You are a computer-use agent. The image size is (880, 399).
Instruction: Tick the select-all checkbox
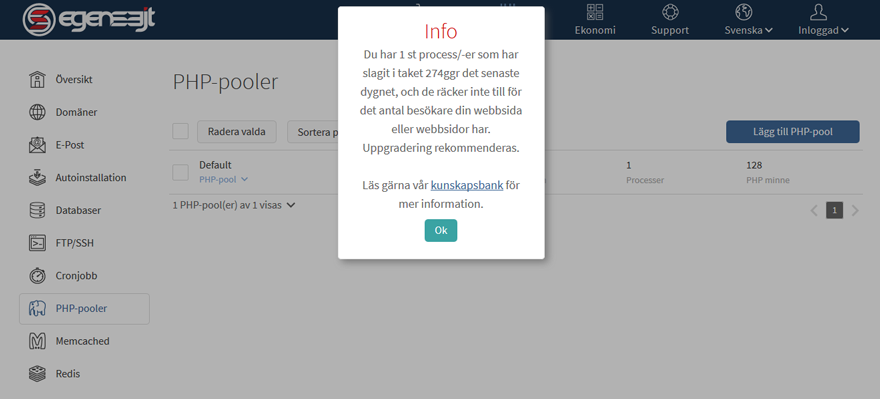tap(180, 131)
